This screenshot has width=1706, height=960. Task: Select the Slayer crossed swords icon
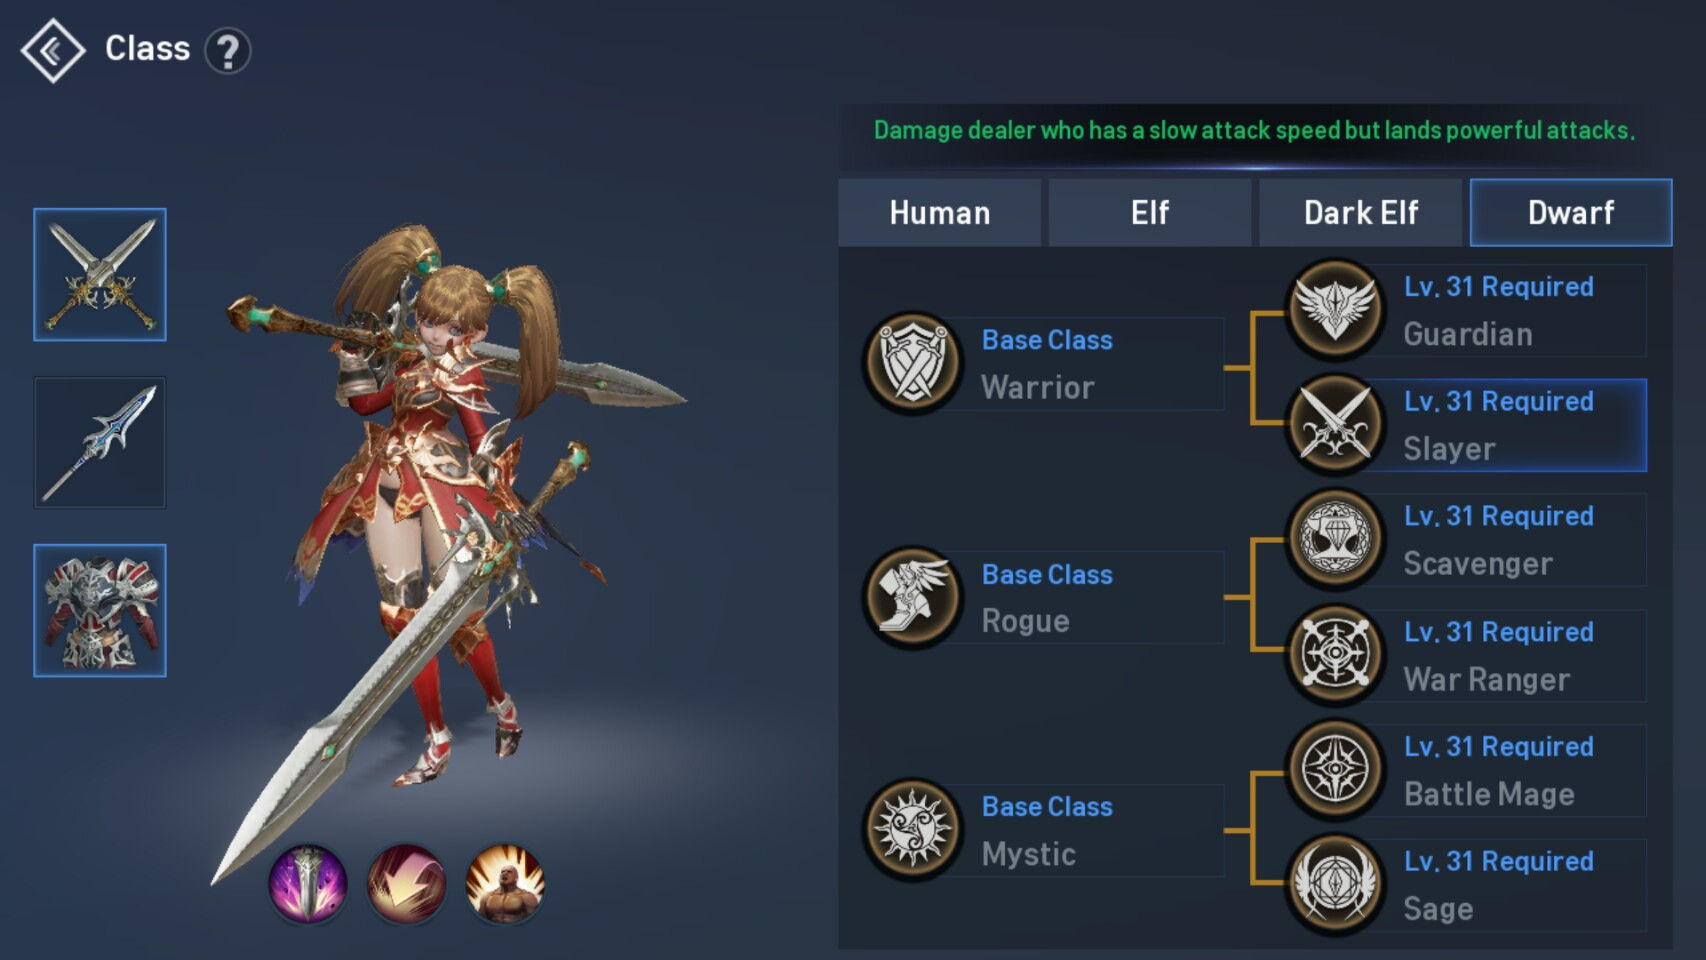click(1335, 424)
